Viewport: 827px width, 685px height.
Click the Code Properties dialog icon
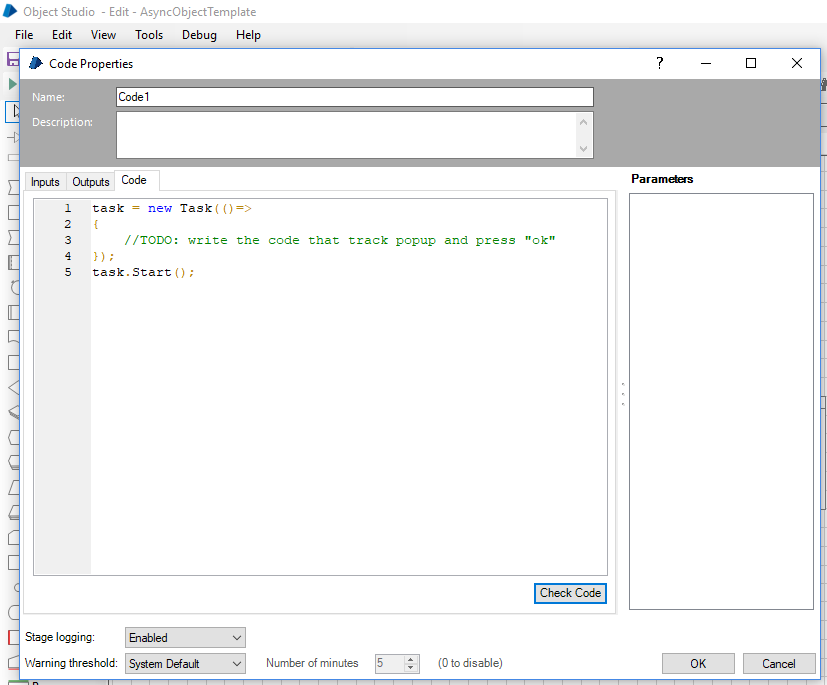(x=36, y=63)
